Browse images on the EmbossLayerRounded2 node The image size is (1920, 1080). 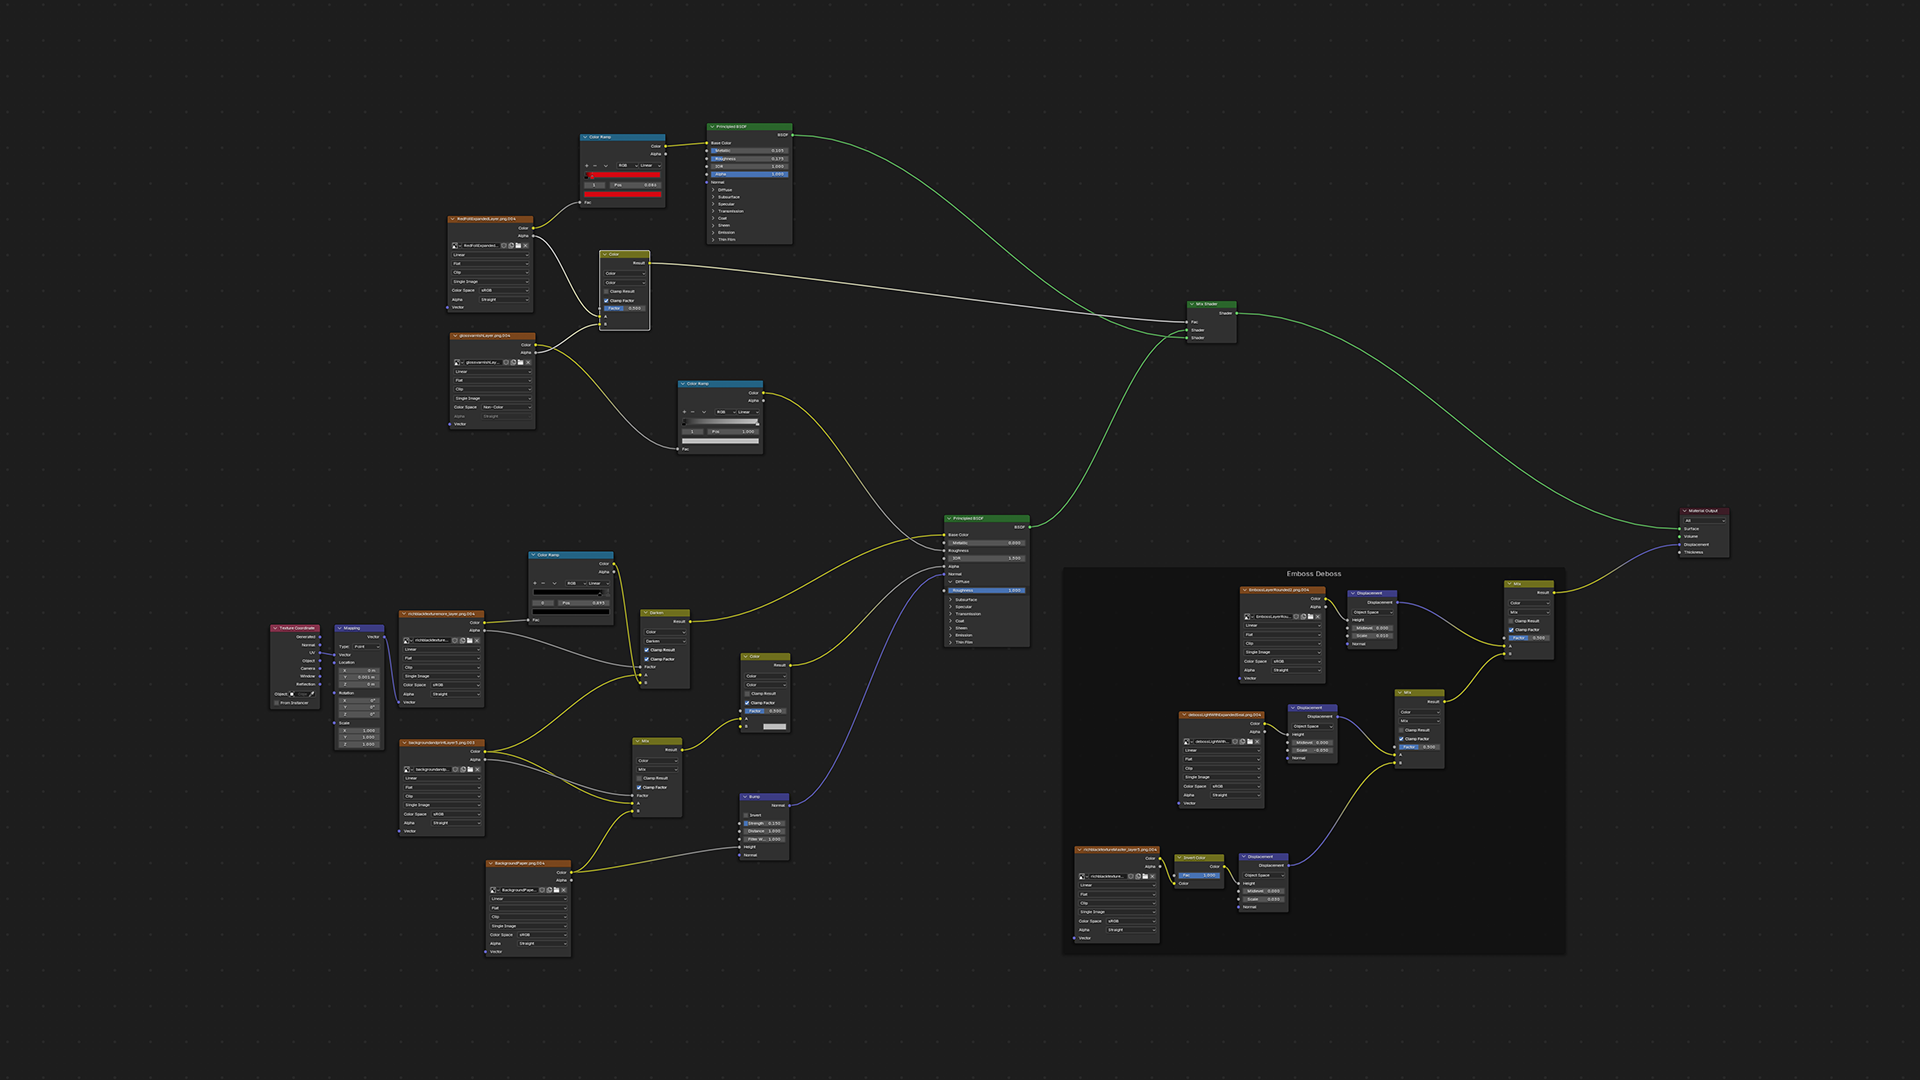(1247, 616)
